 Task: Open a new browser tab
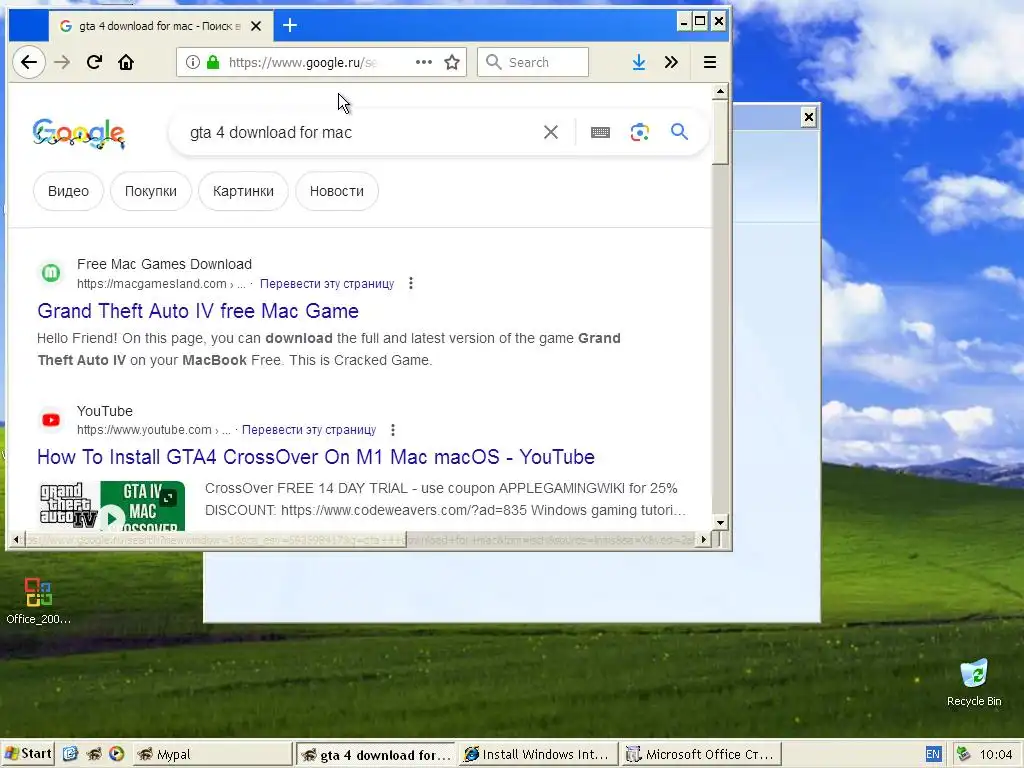tap(290, 25)
